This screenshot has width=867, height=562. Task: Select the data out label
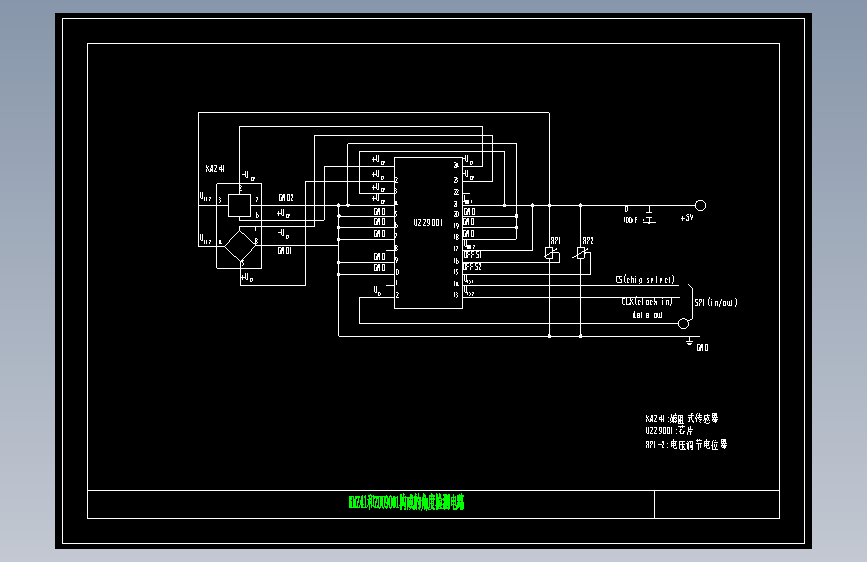tap(647, 315)
